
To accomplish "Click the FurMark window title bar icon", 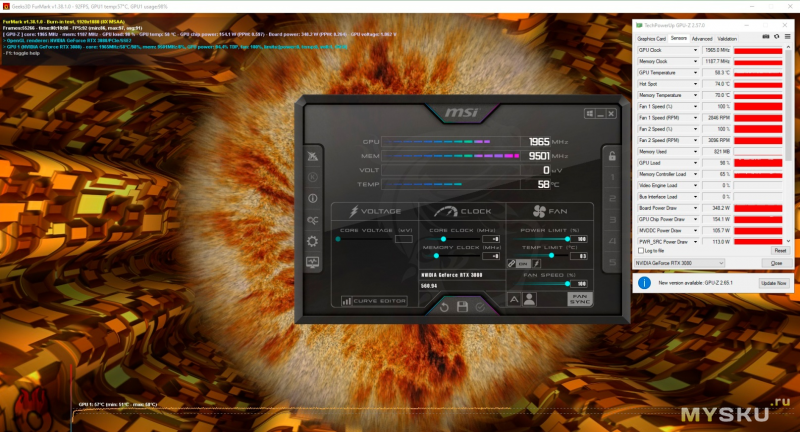I will click(6, 7).
